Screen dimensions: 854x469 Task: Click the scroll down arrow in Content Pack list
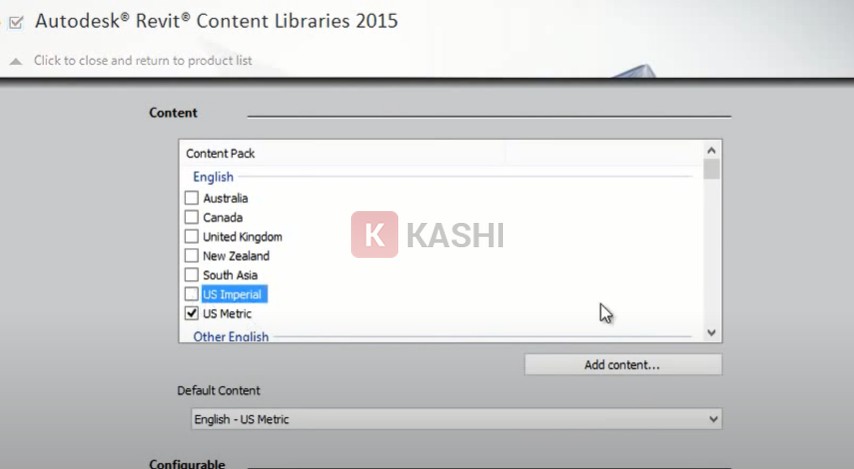point(711,333)
